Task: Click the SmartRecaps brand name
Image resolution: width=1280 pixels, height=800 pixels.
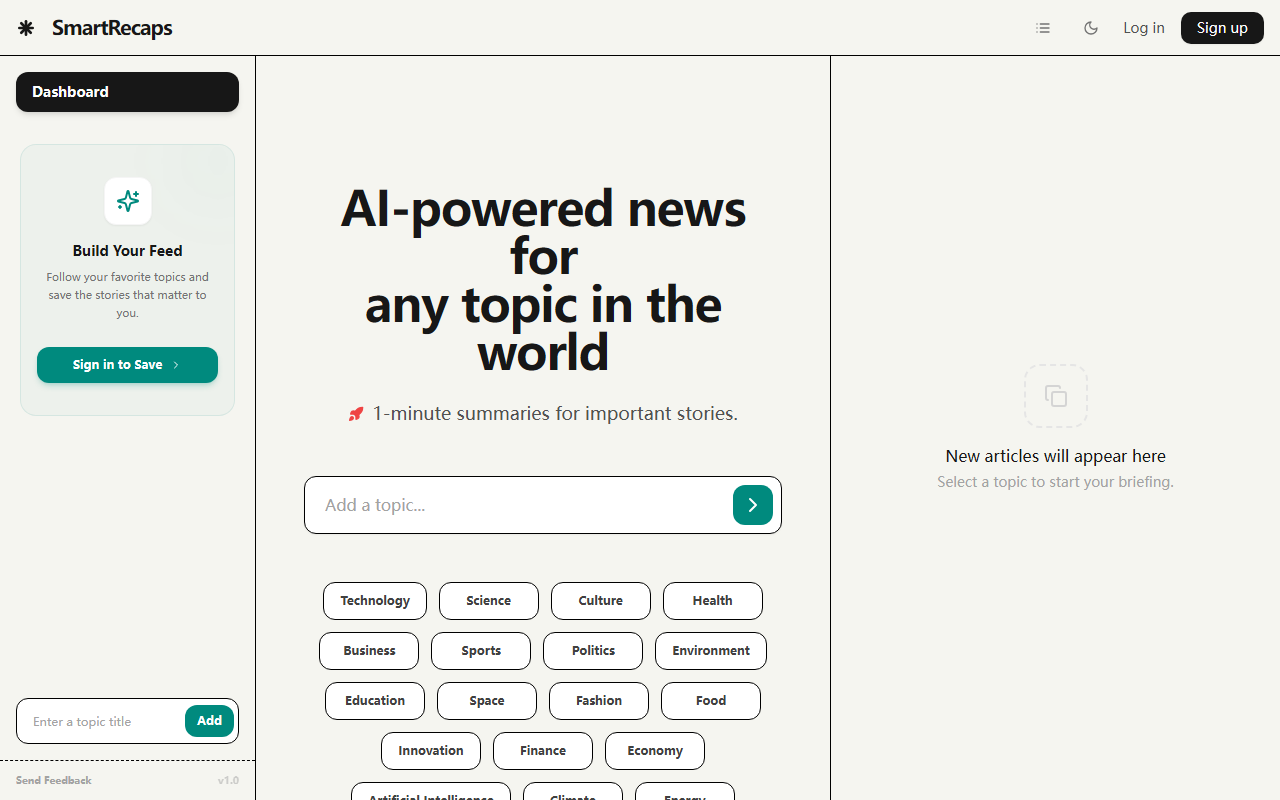Action: tap(112, 28)
